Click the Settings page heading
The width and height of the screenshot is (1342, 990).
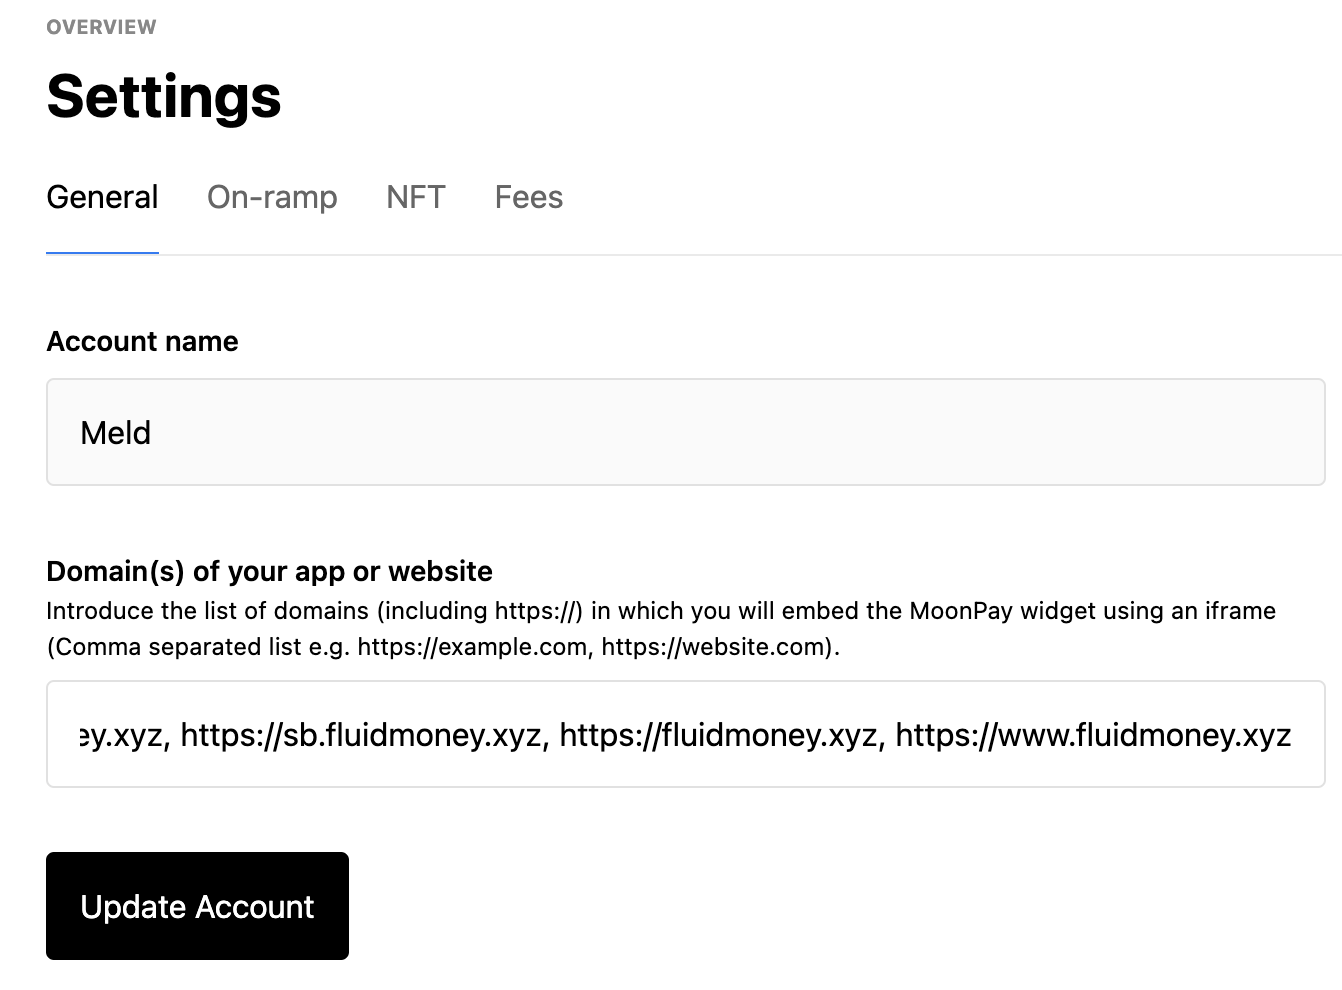click(163, 97)
